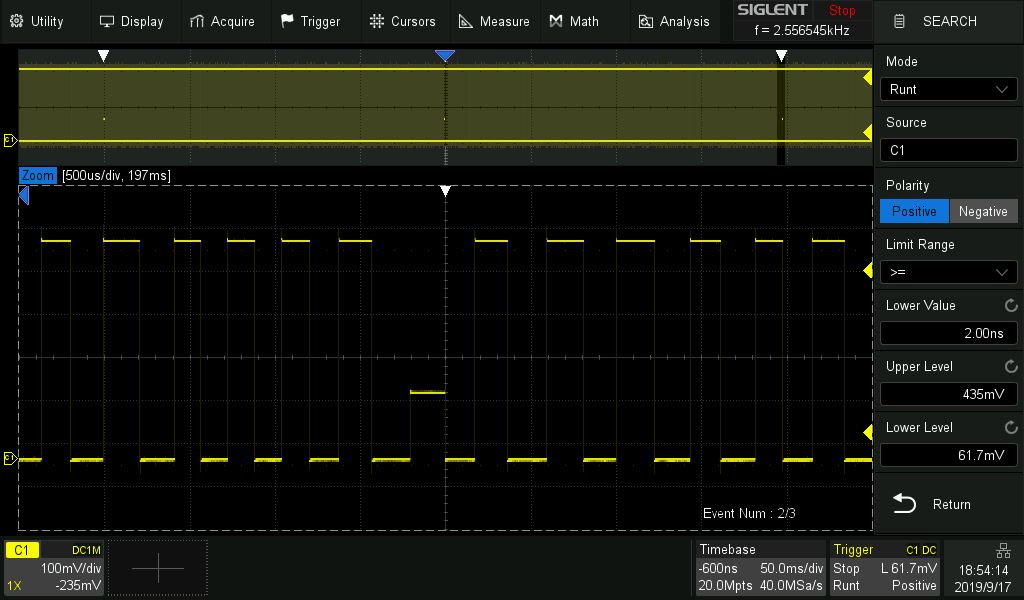
Task: Click the Upper Level 435mV field
Action: click(x=948, y=394)
